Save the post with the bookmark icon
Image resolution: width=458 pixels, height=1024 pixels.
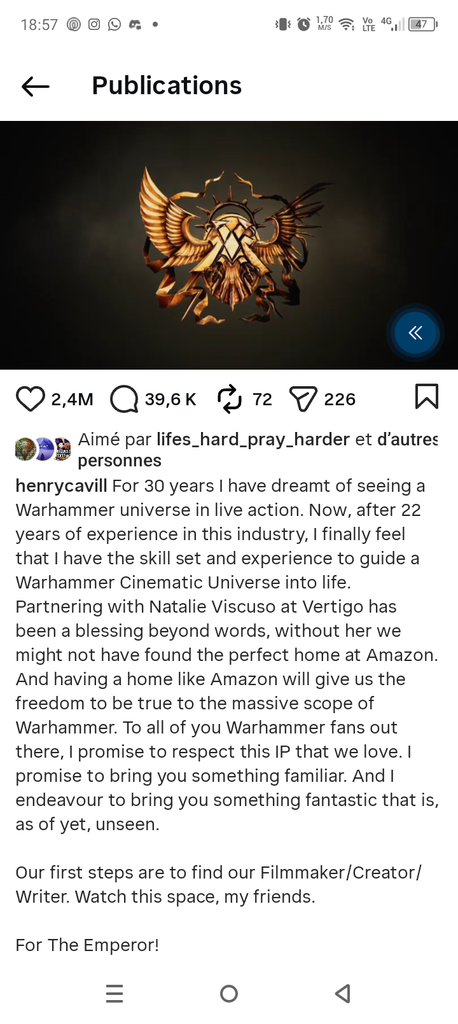[x=427, y=396]
